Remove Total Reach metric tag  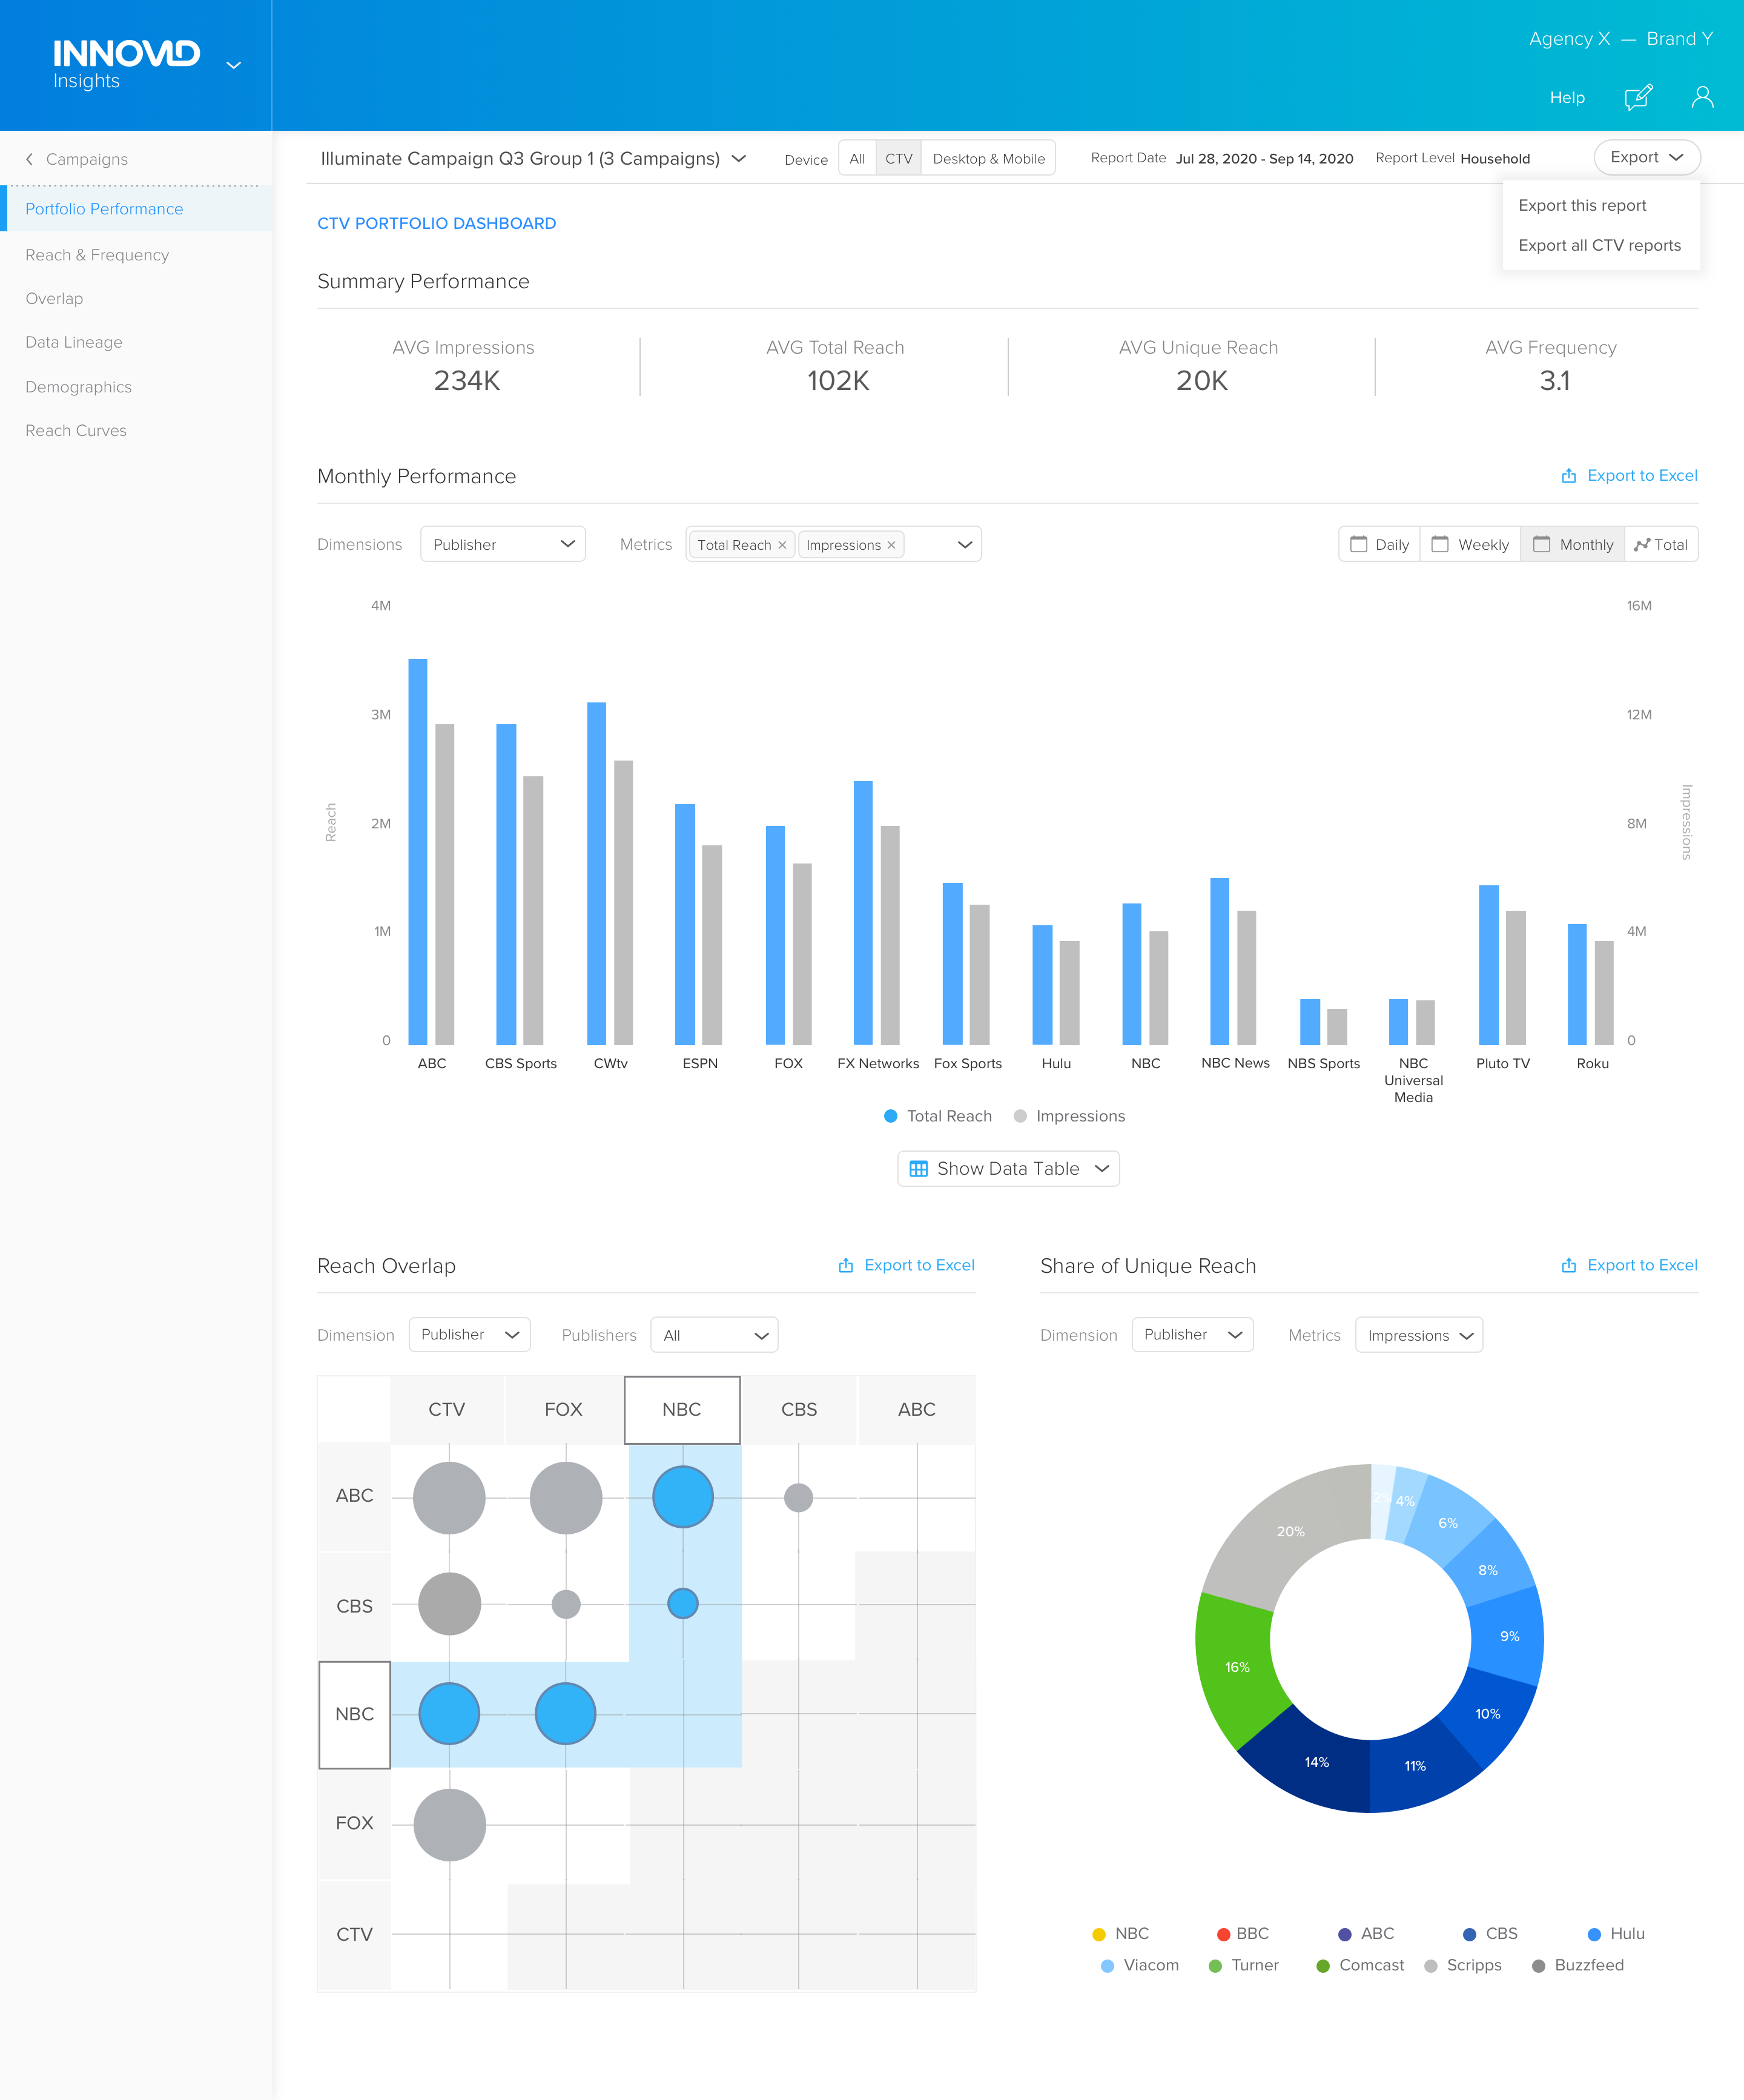tap(782, 545)
